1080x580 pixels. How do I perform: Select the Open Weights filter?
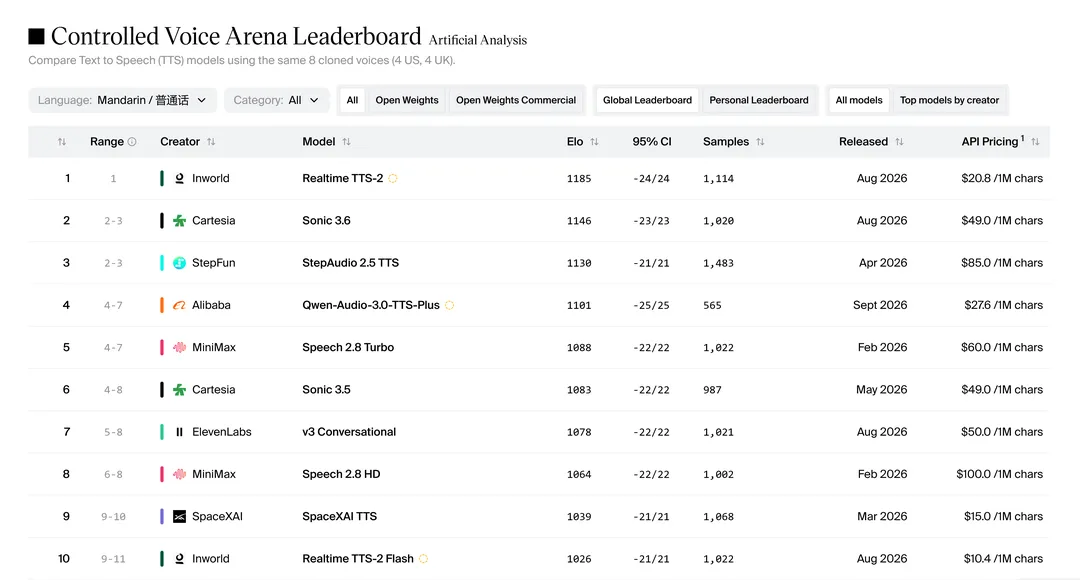(x=406, y=100)
